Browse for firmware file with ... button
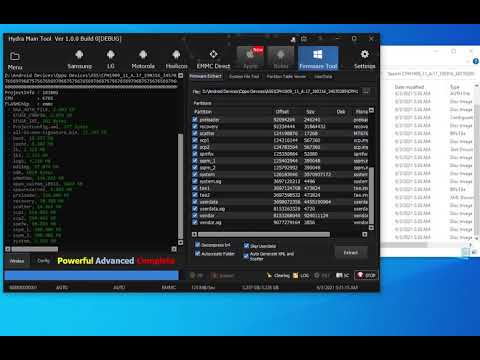 (x=366, y=91)
